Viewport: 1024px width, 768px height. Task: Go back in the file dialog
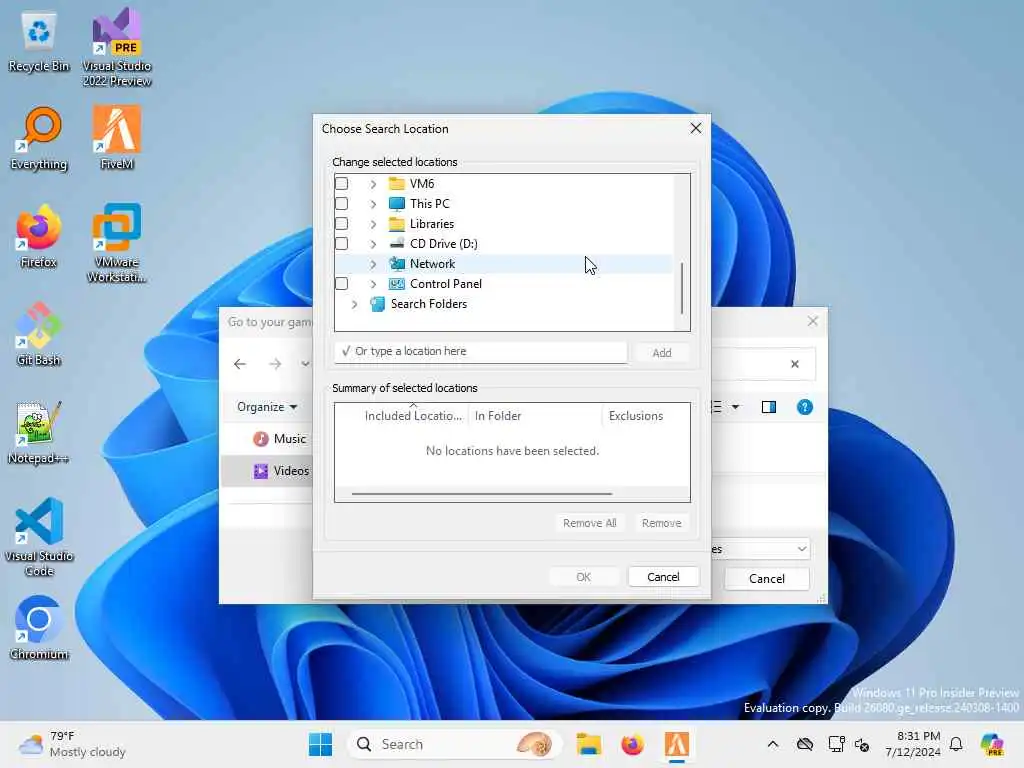pyautogui.click(x=240, y=364)
